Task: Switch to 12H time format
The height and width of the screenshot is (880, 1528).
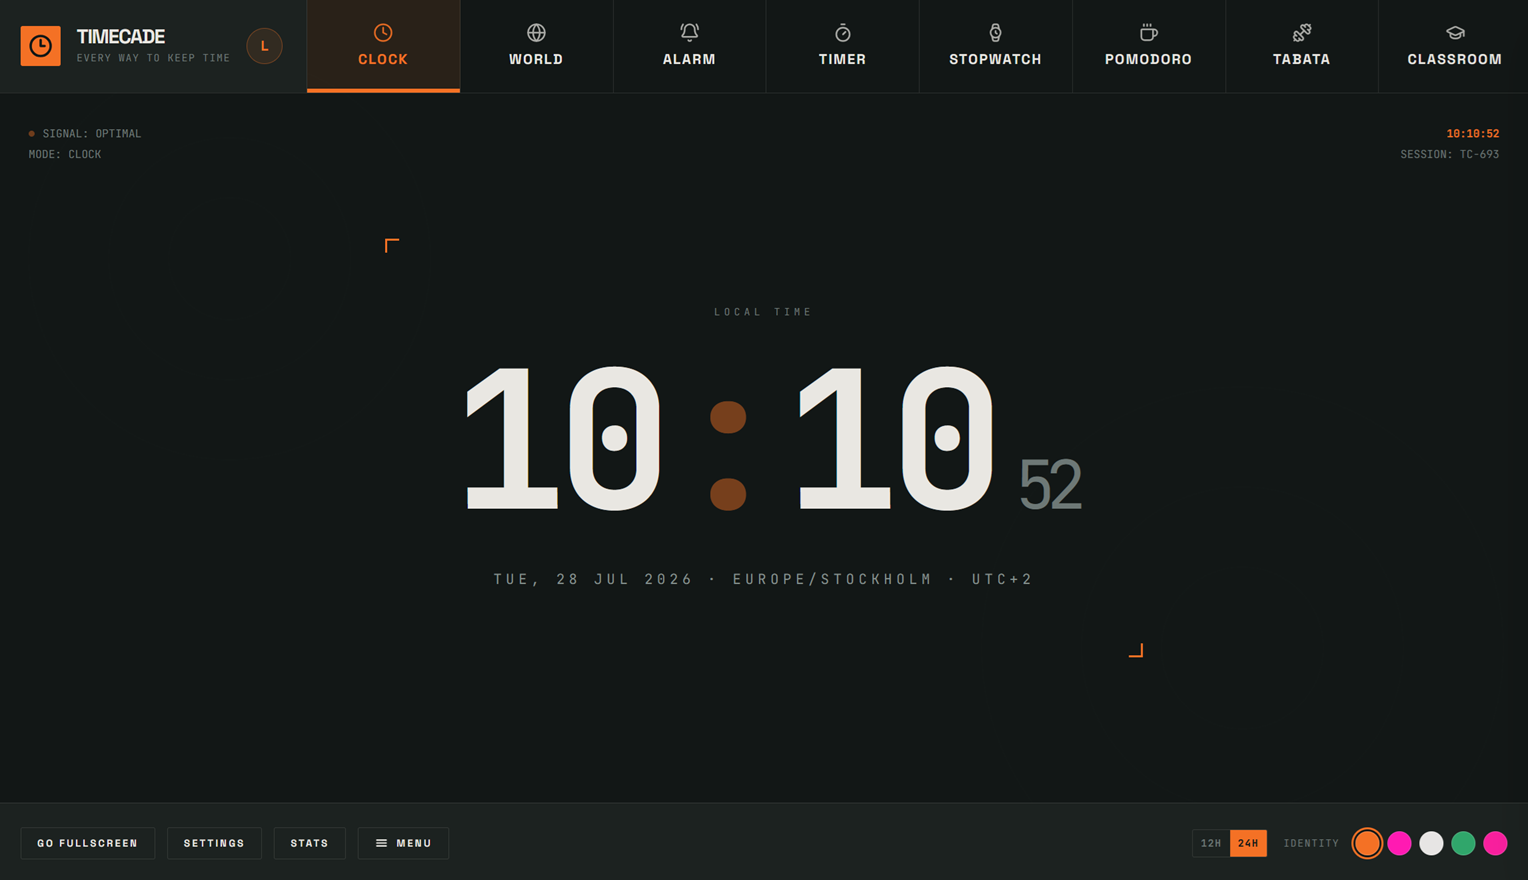Action: pos(1211,843)
